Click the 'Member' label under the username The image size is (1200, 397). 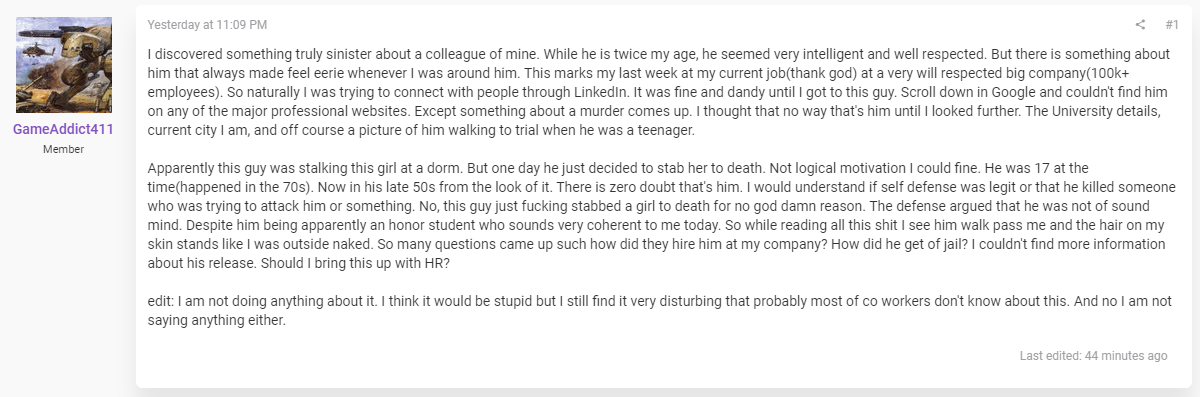point(64,149)
